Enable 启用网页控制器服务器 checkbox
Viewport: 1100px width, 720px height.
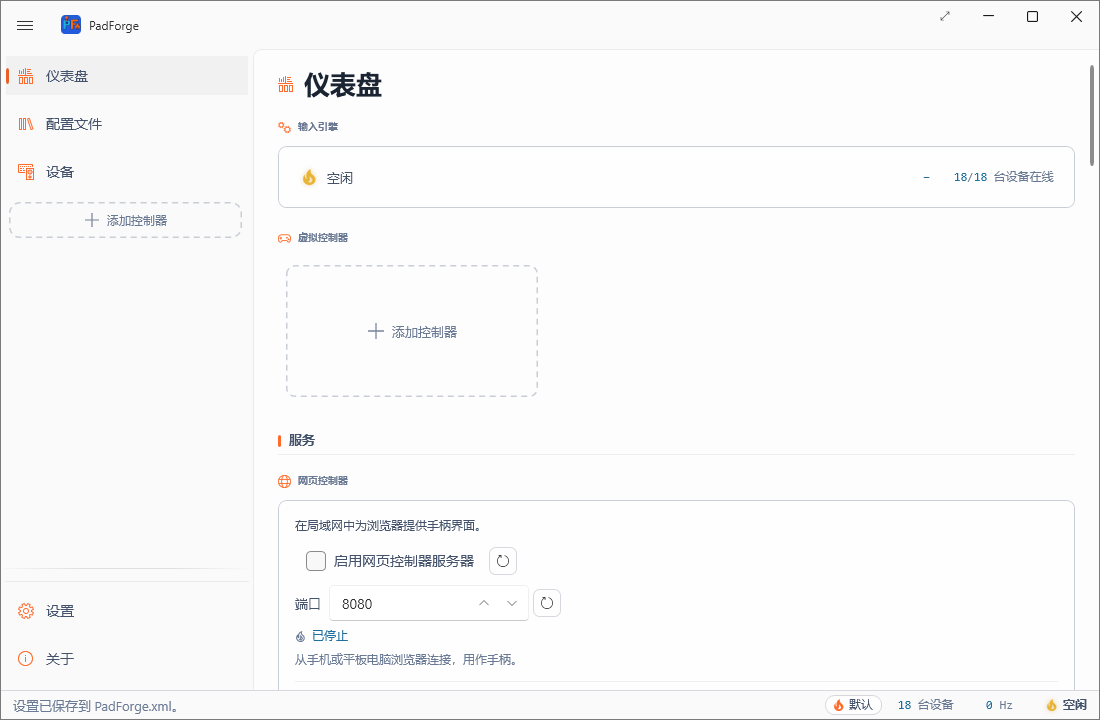(x=316, y=561)
